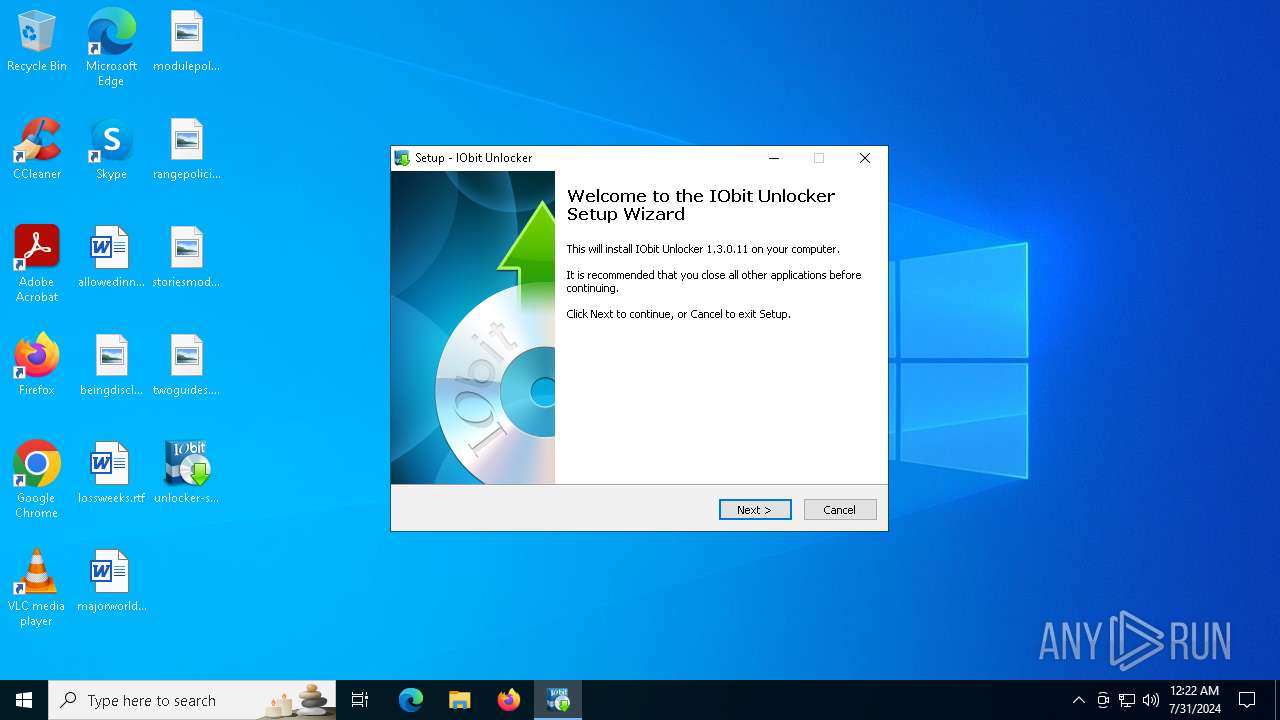Show hidden system tray icons
The image size is (1280, 720).
point(1078,700)
